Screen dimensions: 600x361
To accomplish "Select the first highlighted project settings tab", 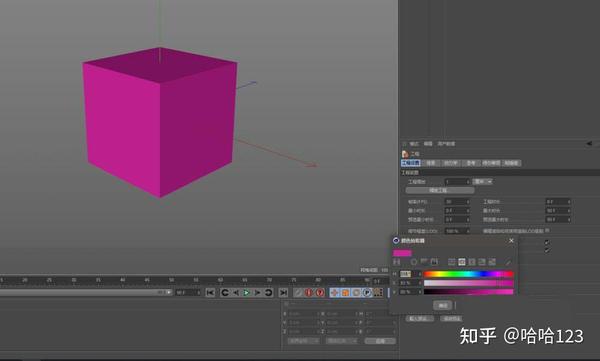I will pos(411,163).
